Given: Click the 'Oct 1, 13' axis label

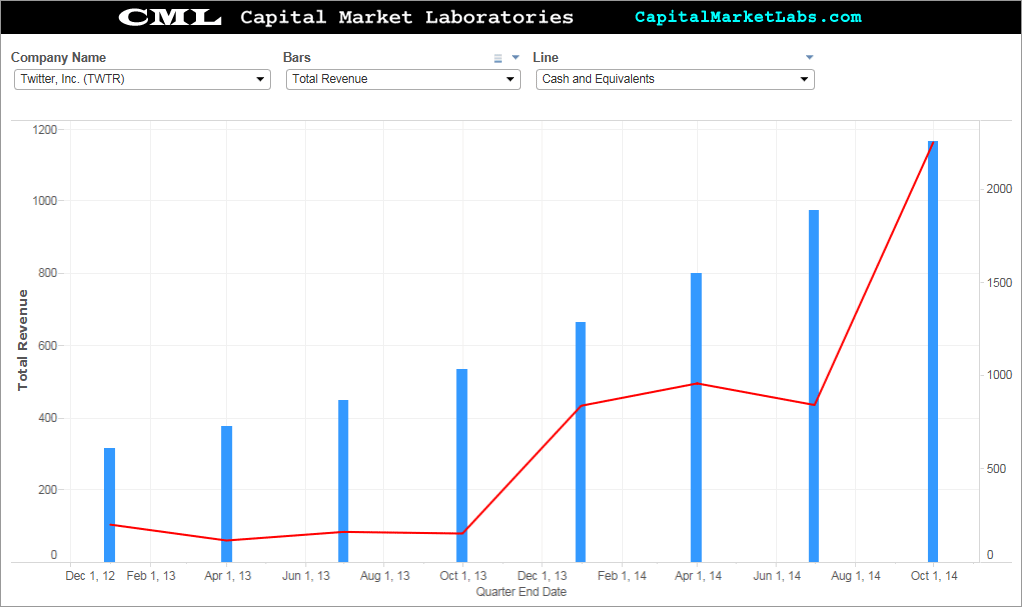Looking at the screenshot, I should tap(463, 576).
